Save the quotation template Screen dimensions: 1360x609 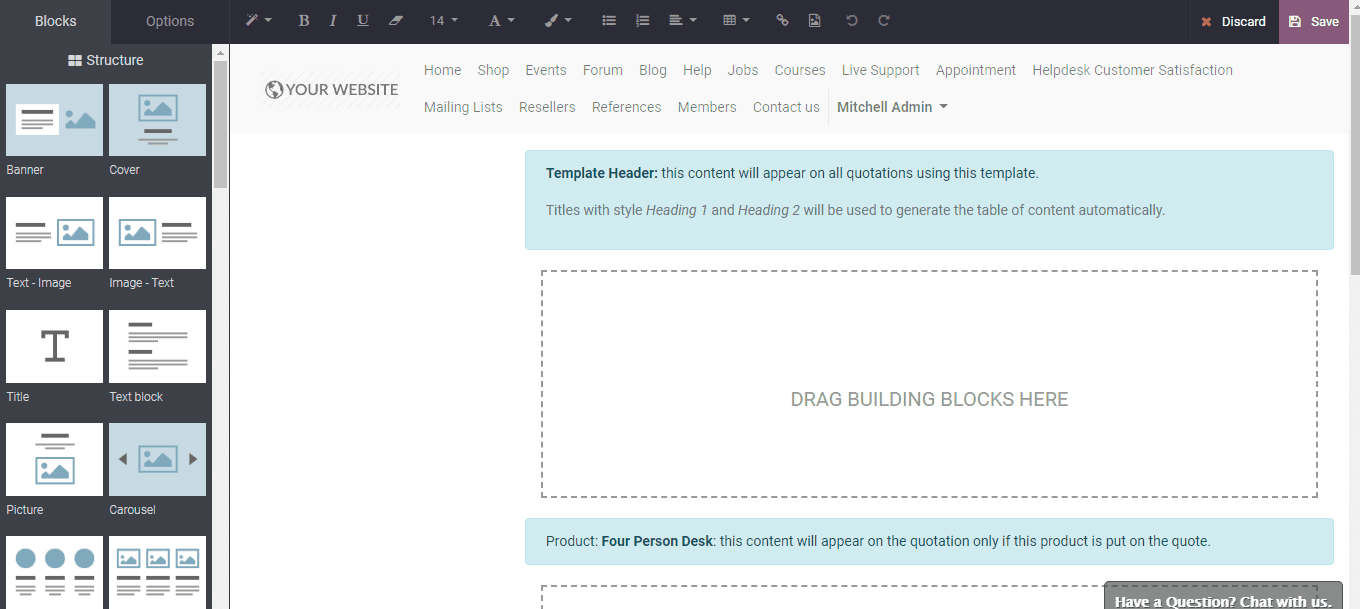(x=1314, y=20)
